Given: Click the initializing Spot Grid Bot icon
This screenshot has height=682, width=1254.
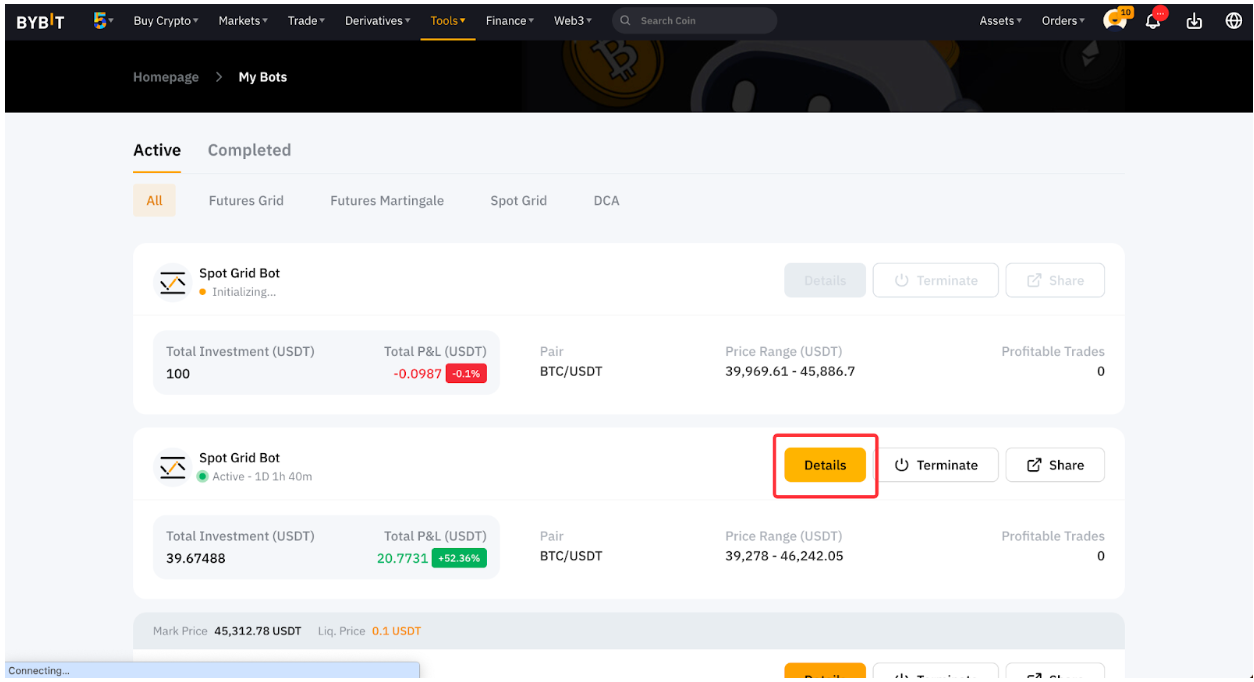Looking at the screenshot, I should (x=173, y=283).
